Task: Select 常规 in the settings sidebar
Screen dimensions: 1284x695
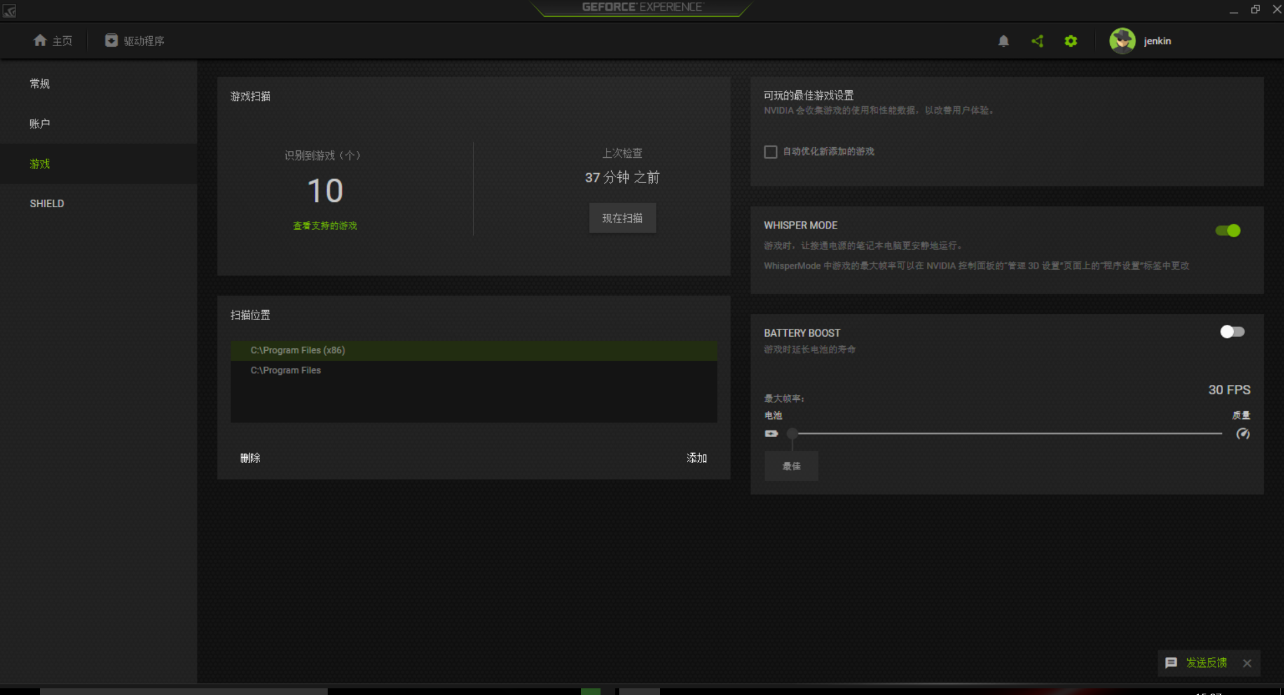Action: [98, 84]
